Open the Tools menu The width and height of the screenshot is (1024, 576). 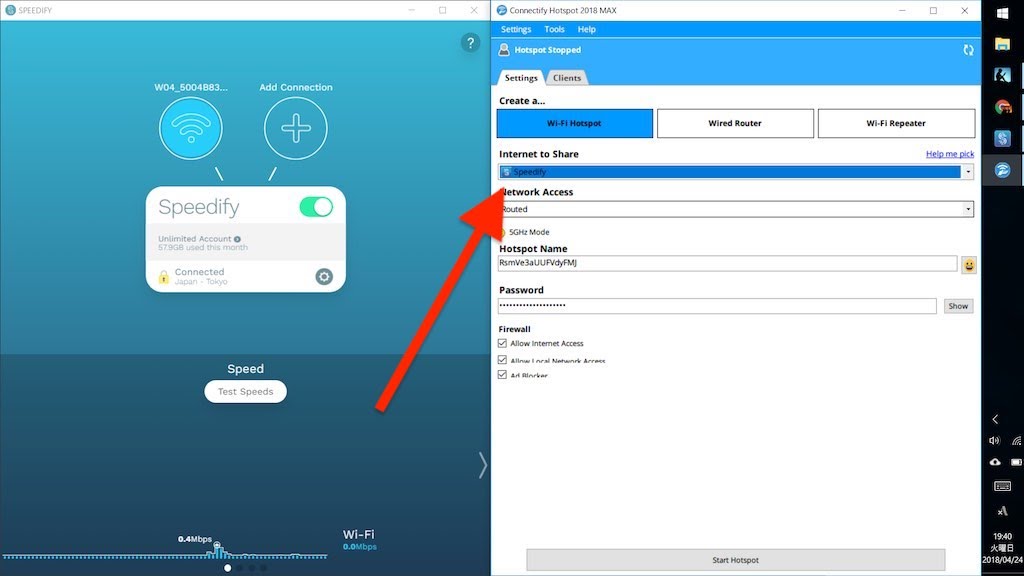[554, 29]
